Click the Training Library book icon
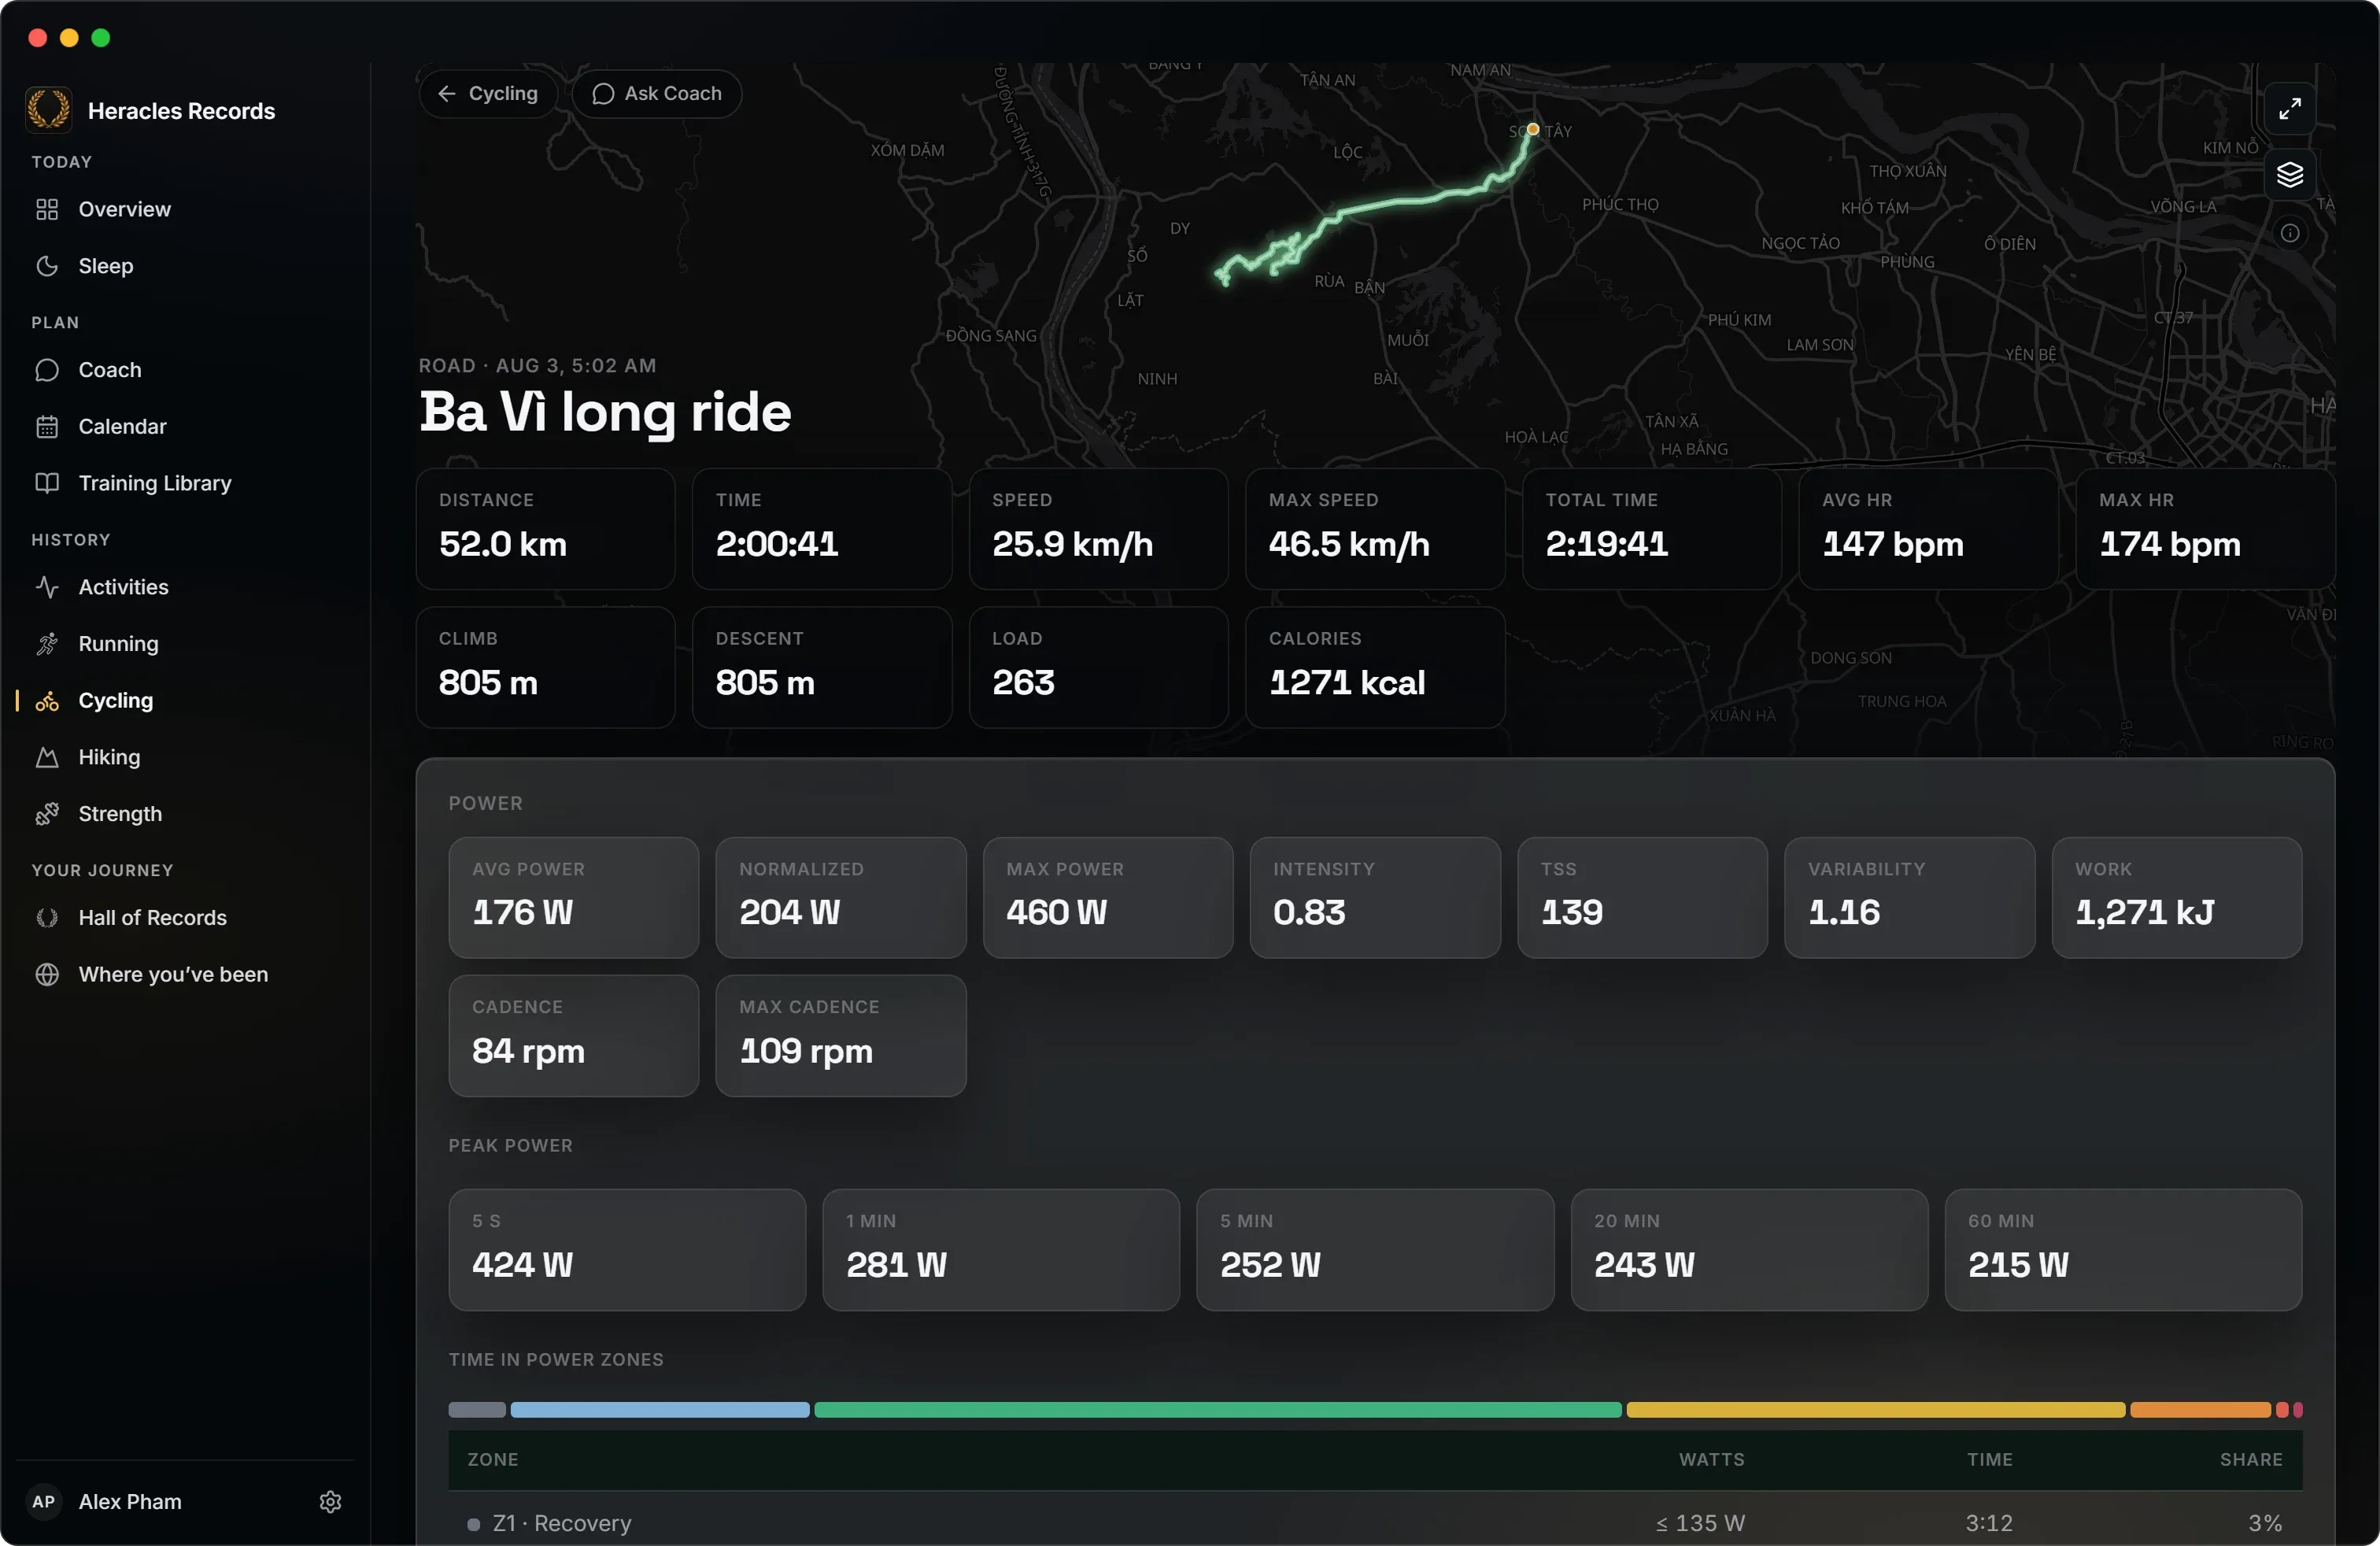2380x1546 pixels. pos(47,483)
